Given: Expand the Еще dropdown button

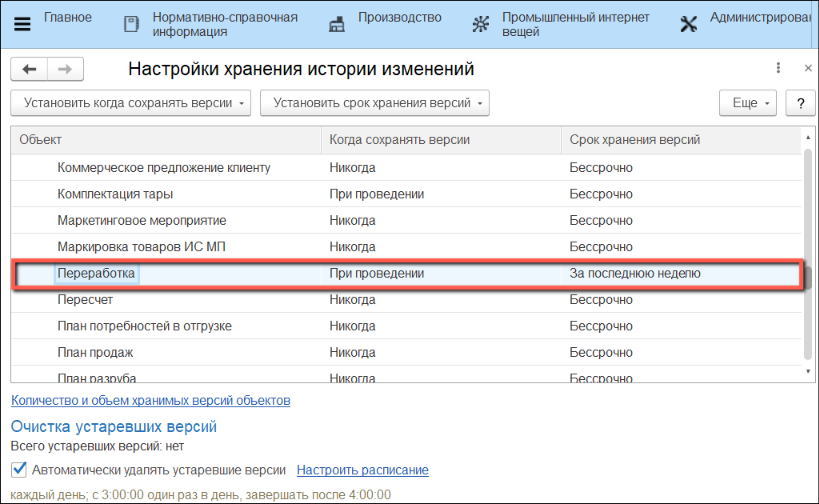Looking at the screenshot, I should point(747,103).
